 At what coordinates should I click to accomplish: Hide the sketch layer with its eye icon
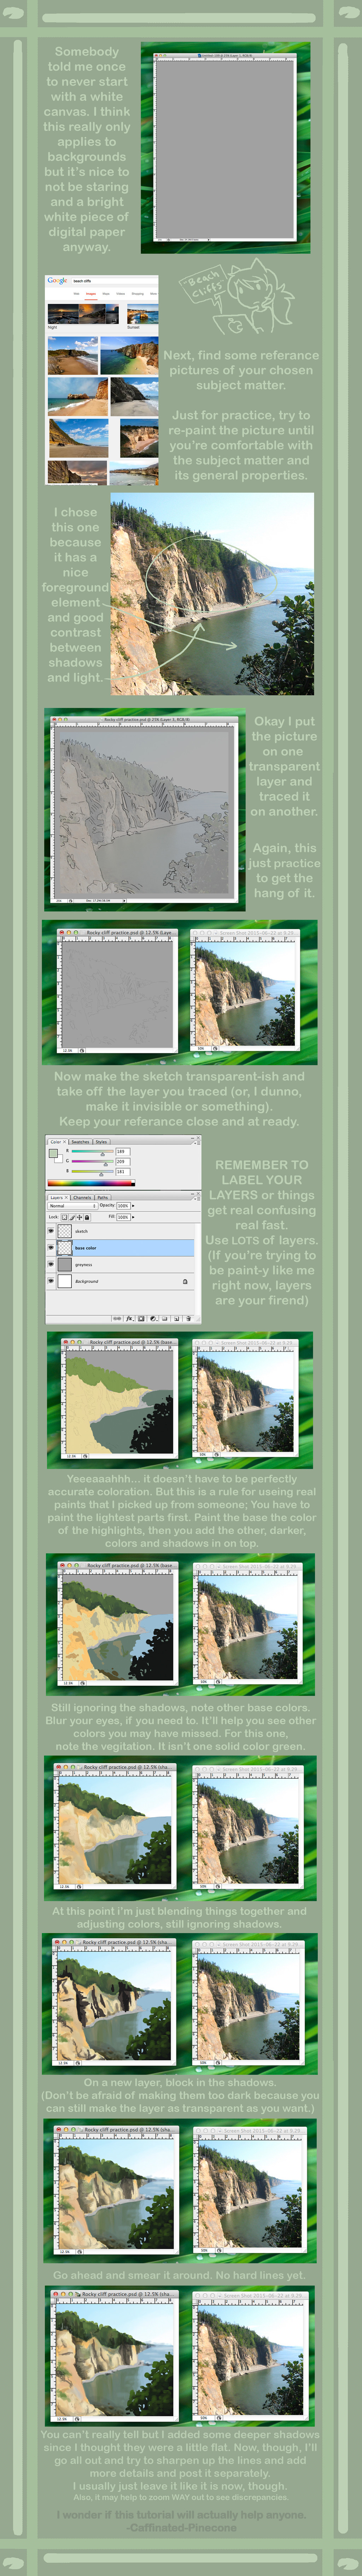[x=51, y=1231]
